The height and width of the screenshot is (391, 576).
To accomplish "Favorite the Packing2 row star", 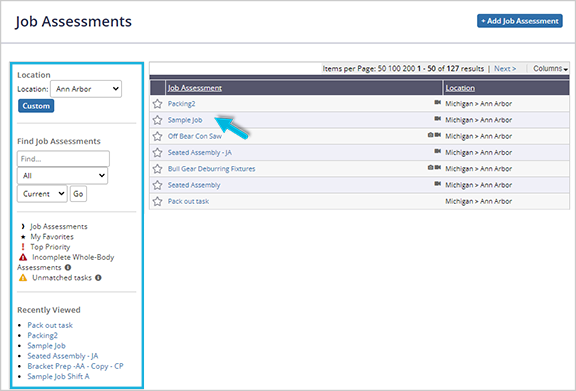I will click(157, 104).
